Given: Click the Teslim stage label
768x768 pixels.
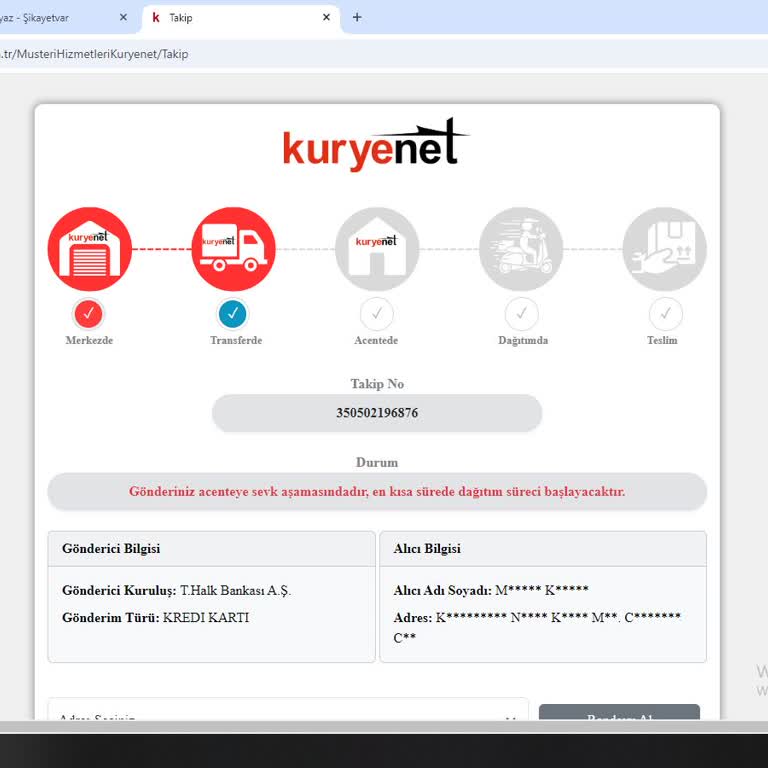Looking at the screenshot, I should tap(662, 340).
